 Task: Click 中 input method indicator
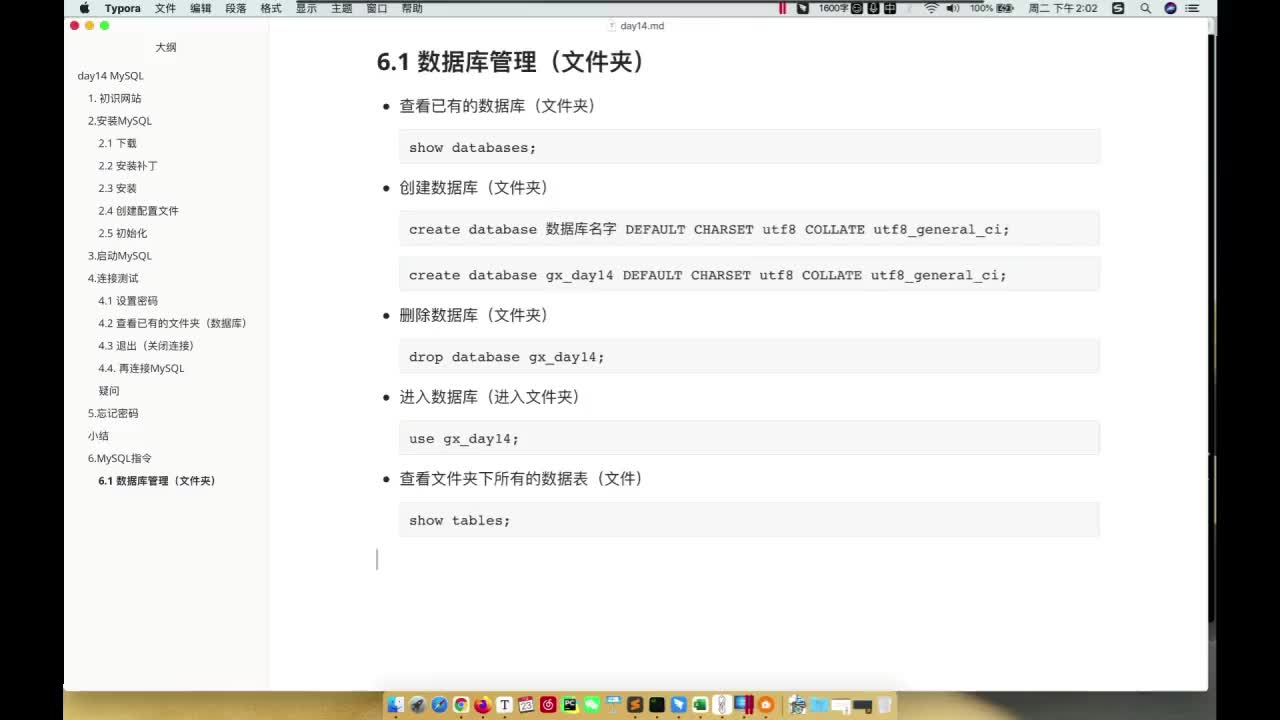point(890,8)
